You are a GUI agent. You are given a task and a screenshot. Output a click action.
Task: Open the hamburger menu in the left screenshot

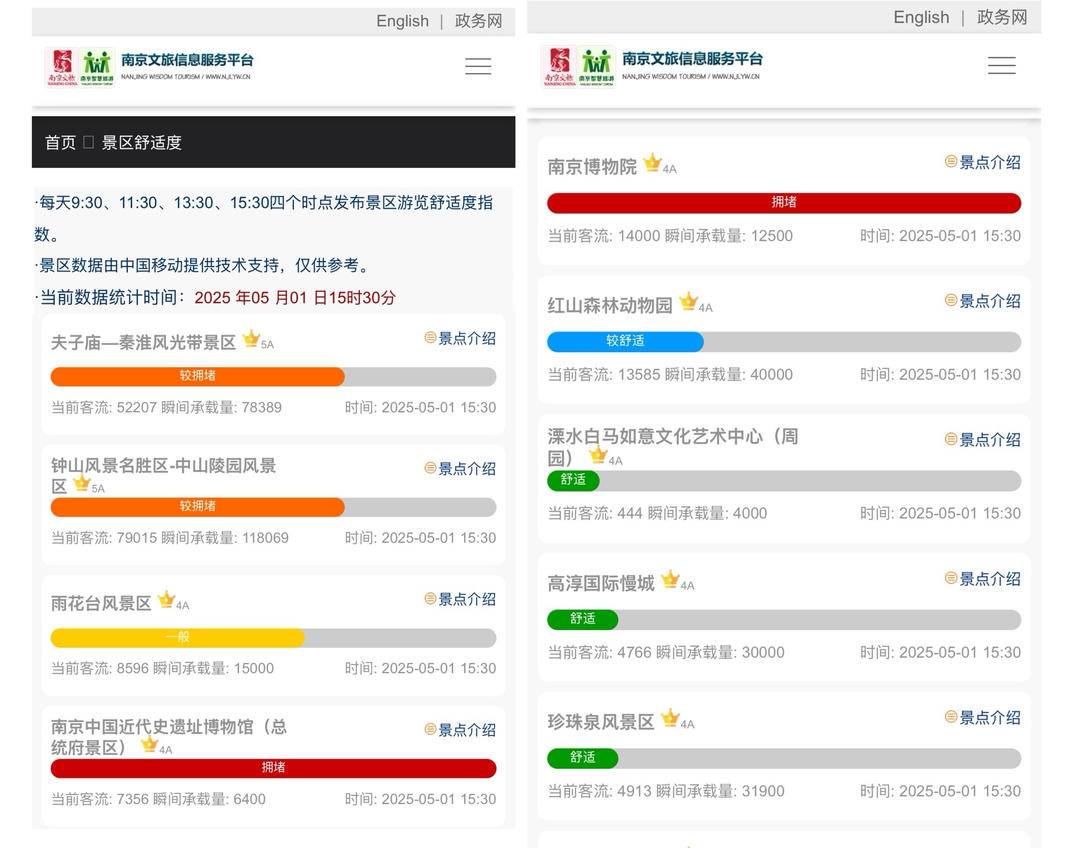478,66
